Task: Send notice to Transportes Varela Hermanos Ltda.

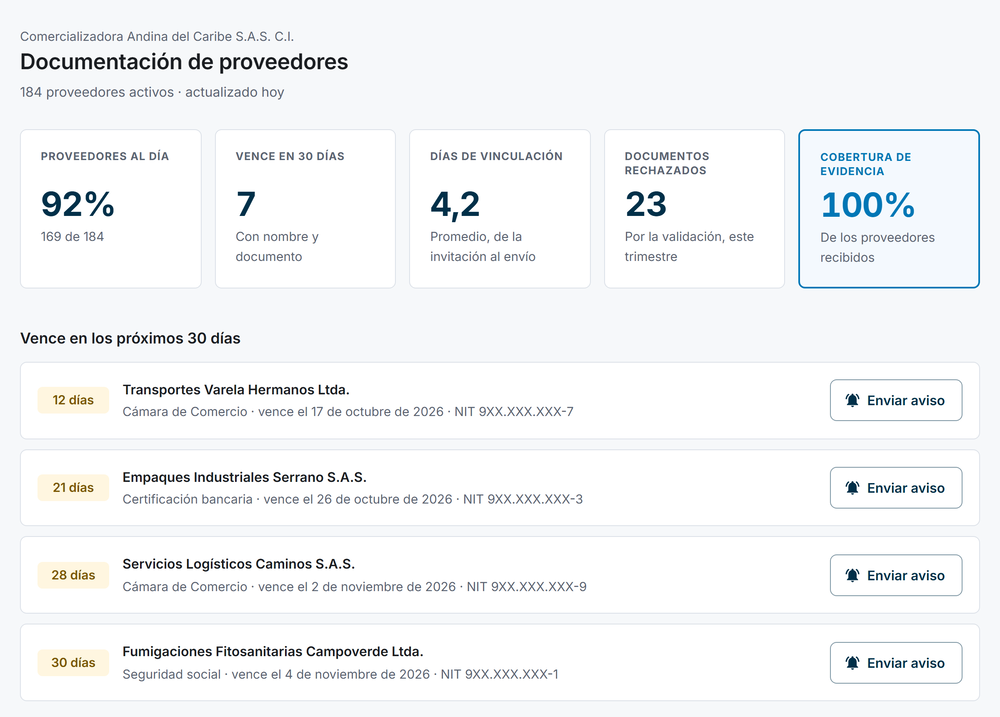Action: pyautogui.click(x=896, y=401)
